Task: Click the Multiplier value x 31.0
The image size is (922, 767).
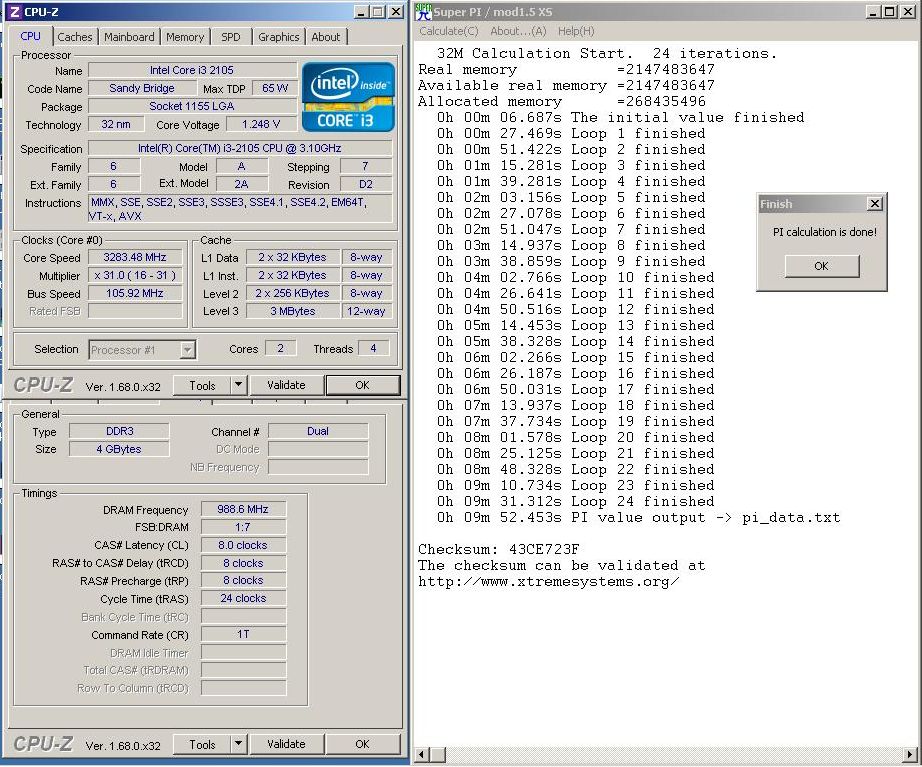Action: pos(135,275)
